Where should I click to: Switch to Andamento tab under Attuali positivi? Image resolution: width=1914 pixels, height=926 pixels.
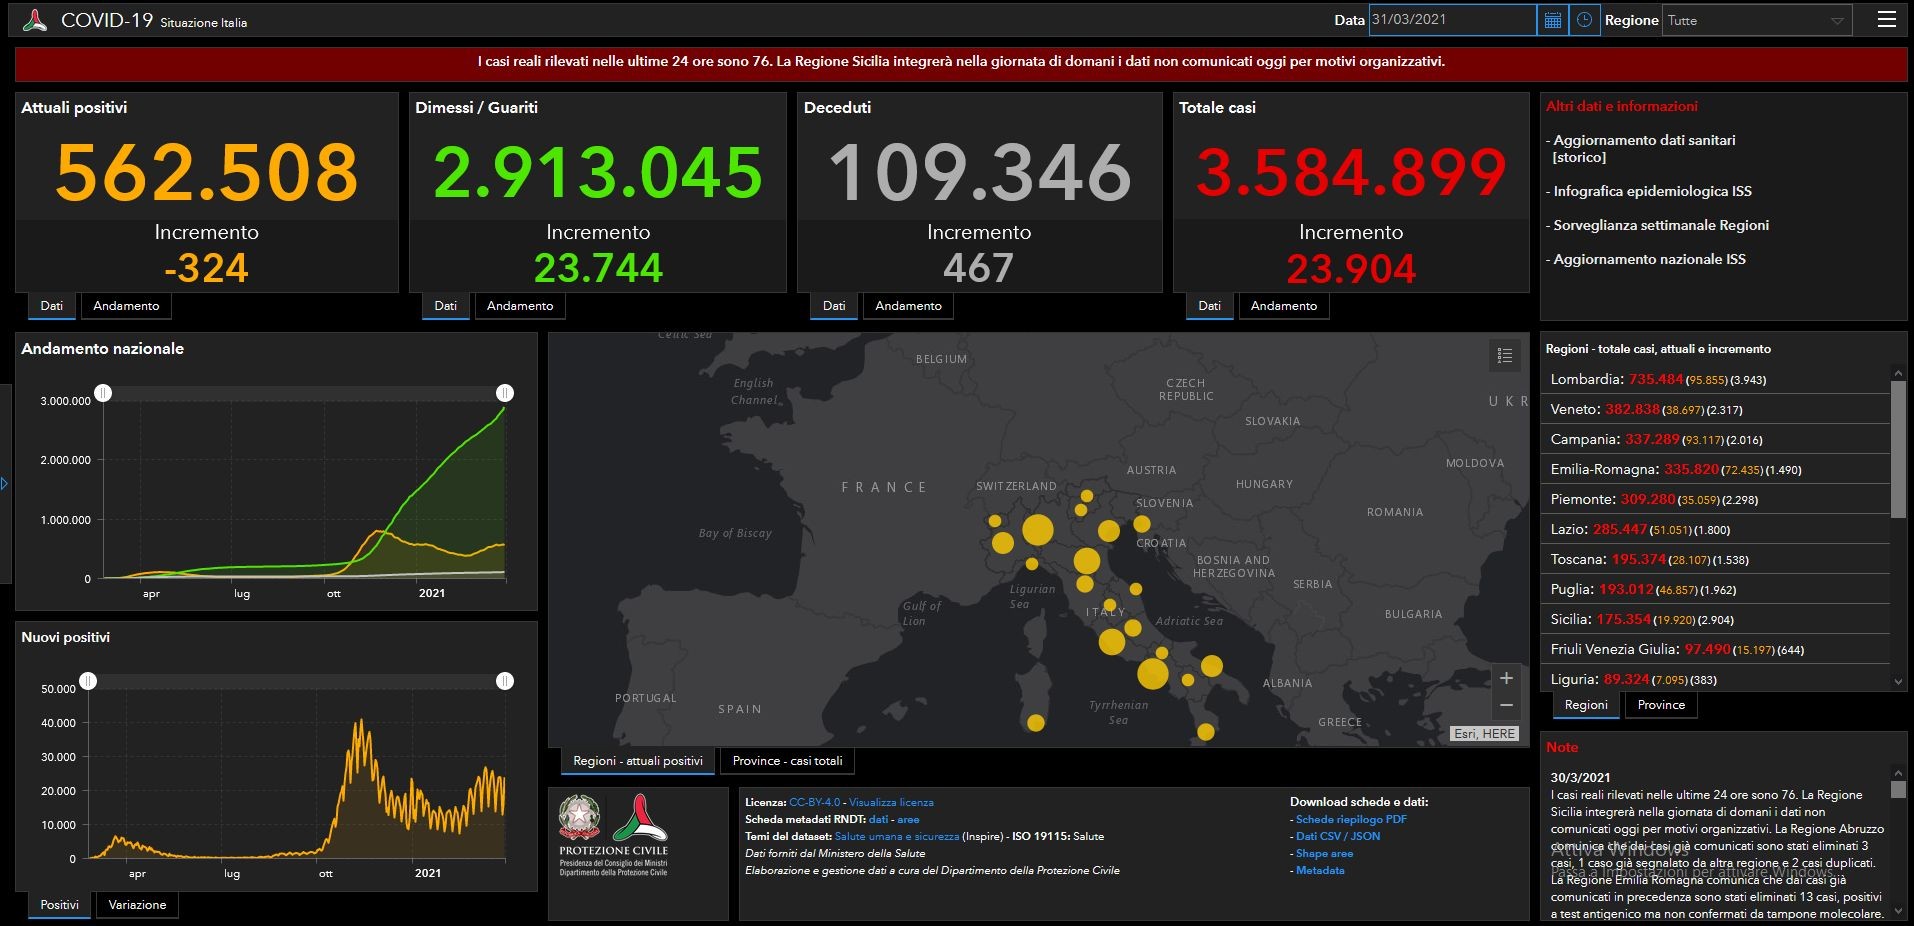point(126,306)
